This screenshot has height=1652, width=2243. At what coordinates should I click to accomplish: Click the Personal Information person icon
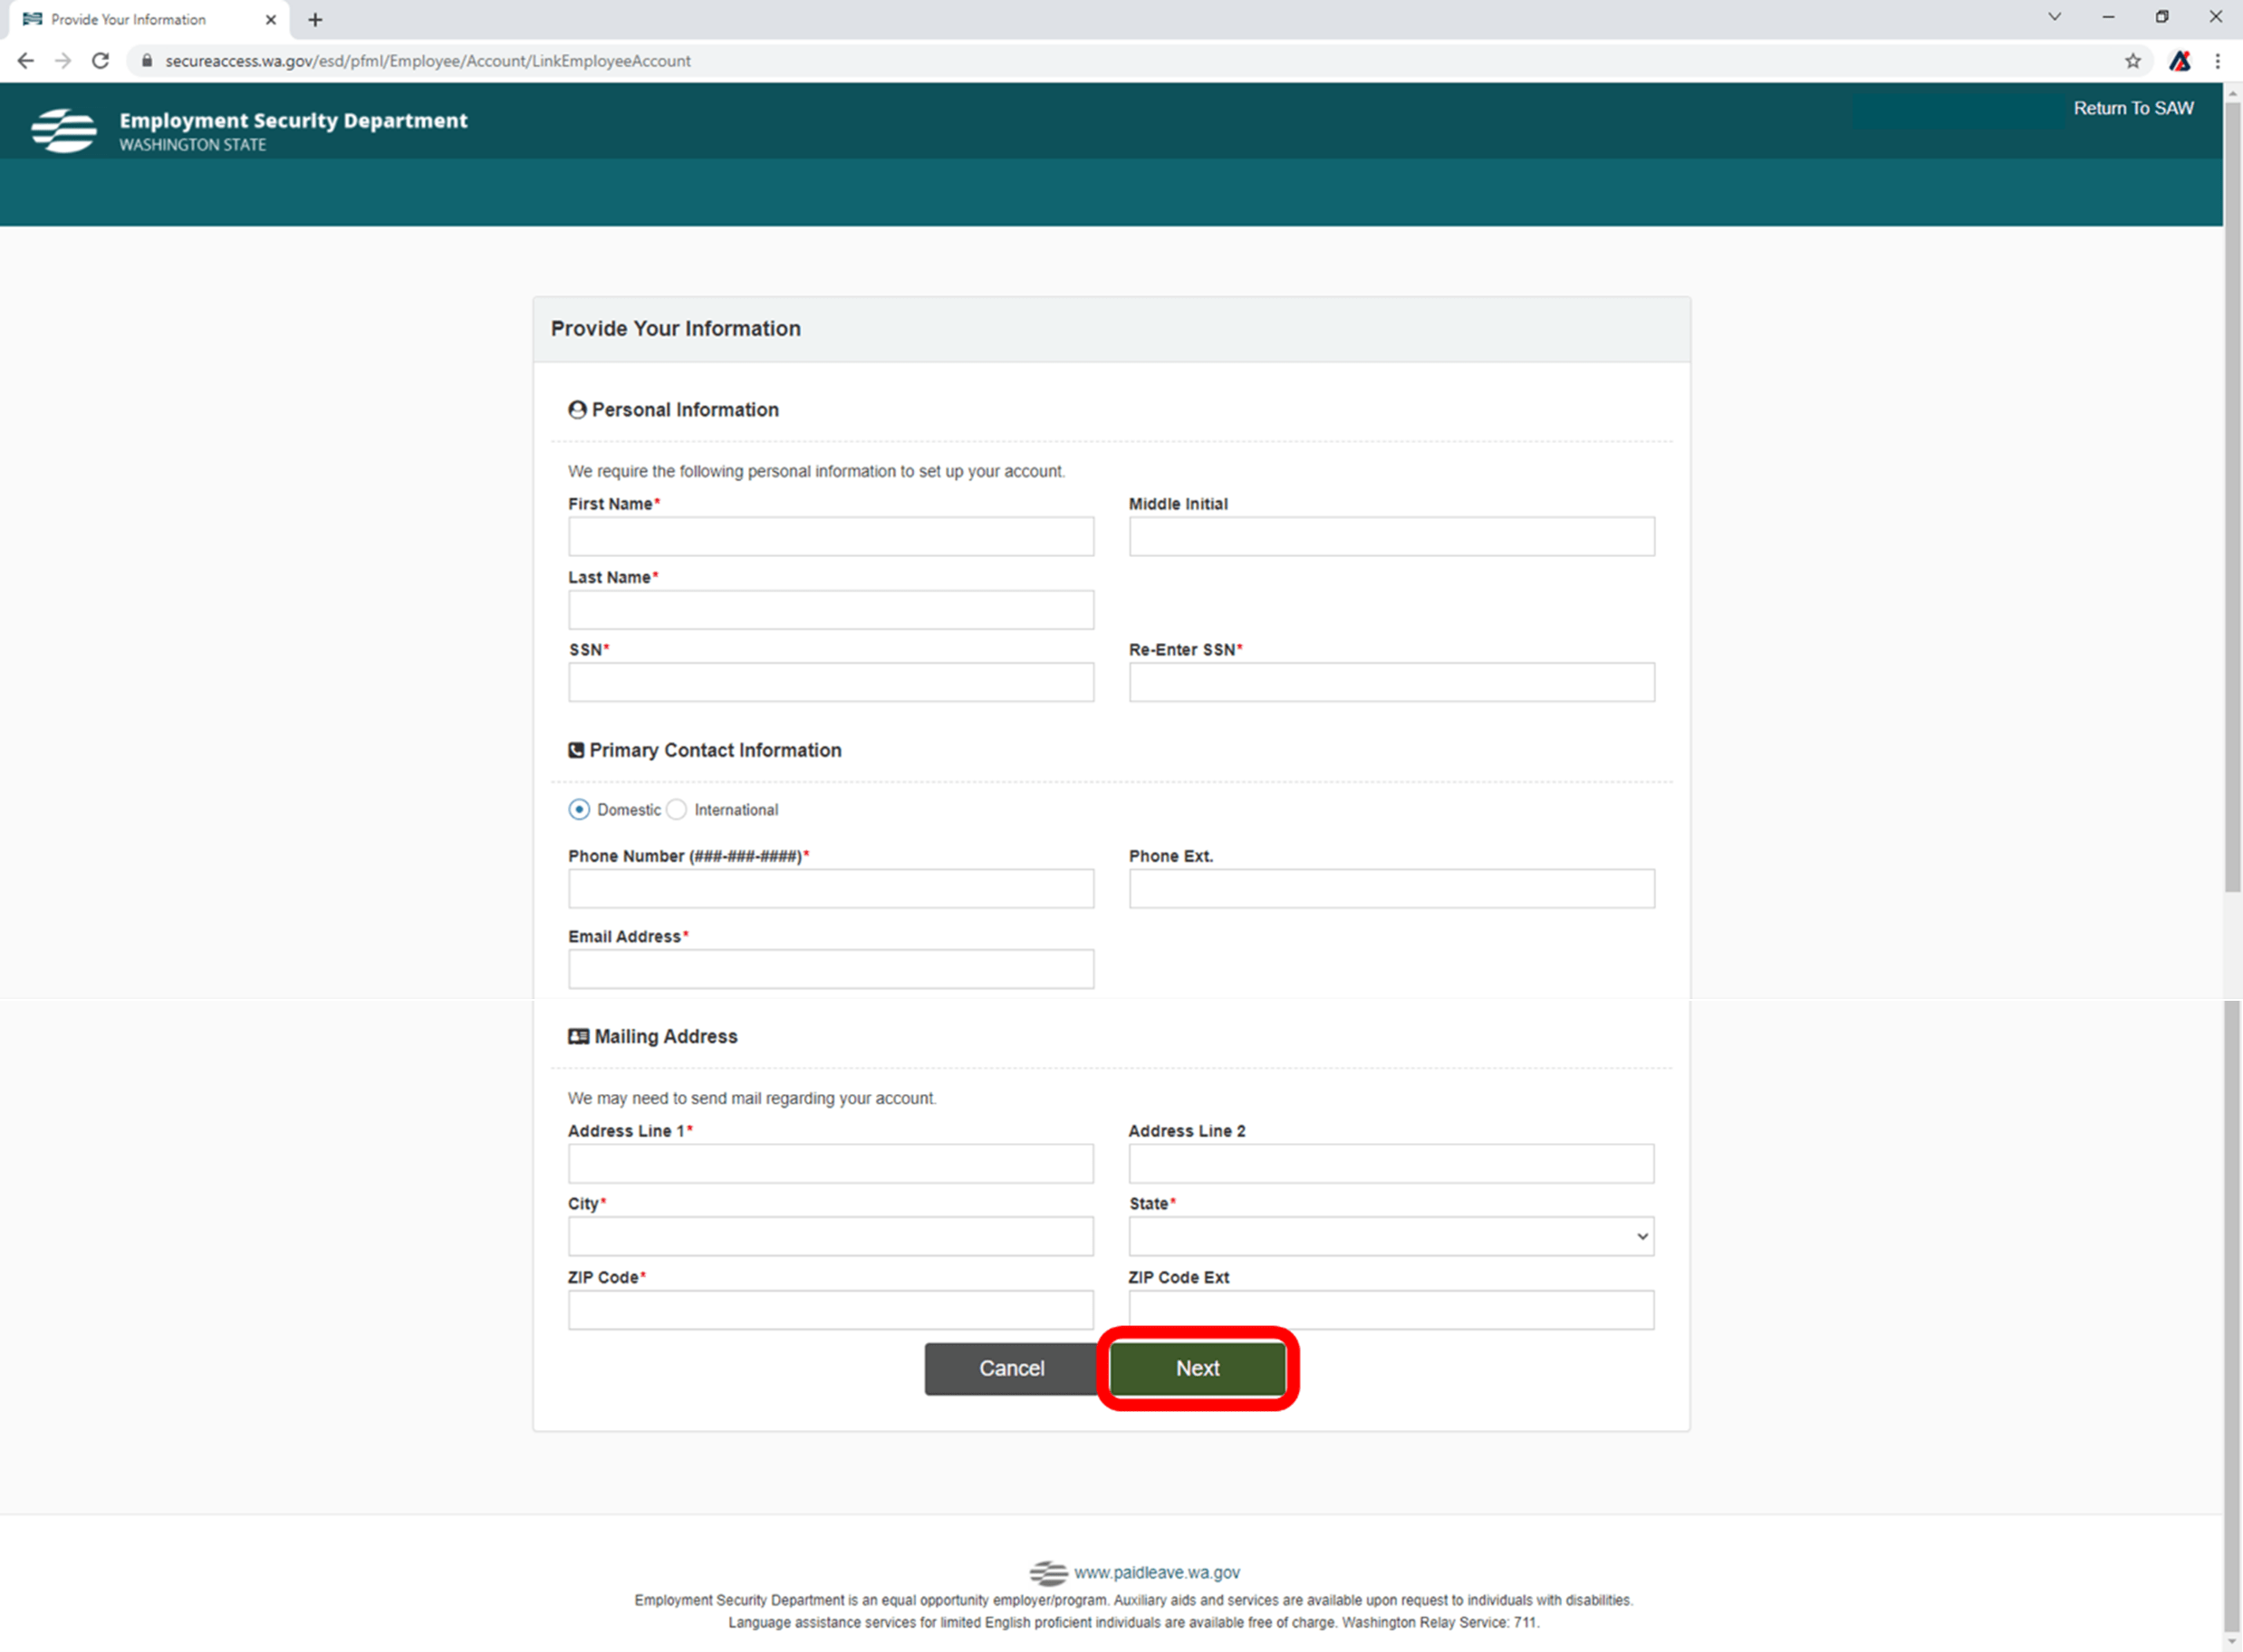coord(577,409)
